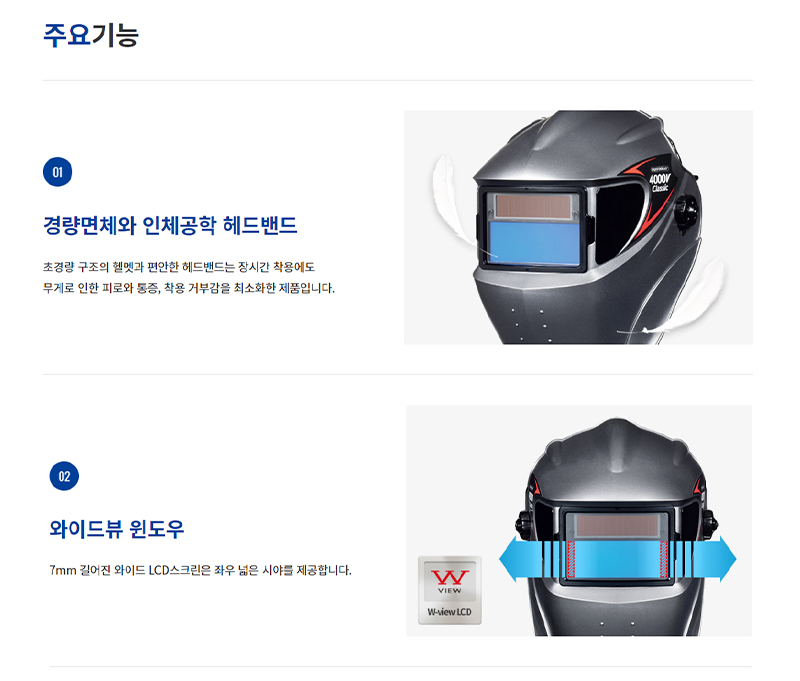
Task: Click the side adjustment knob on first helmet
Action: 686,211
